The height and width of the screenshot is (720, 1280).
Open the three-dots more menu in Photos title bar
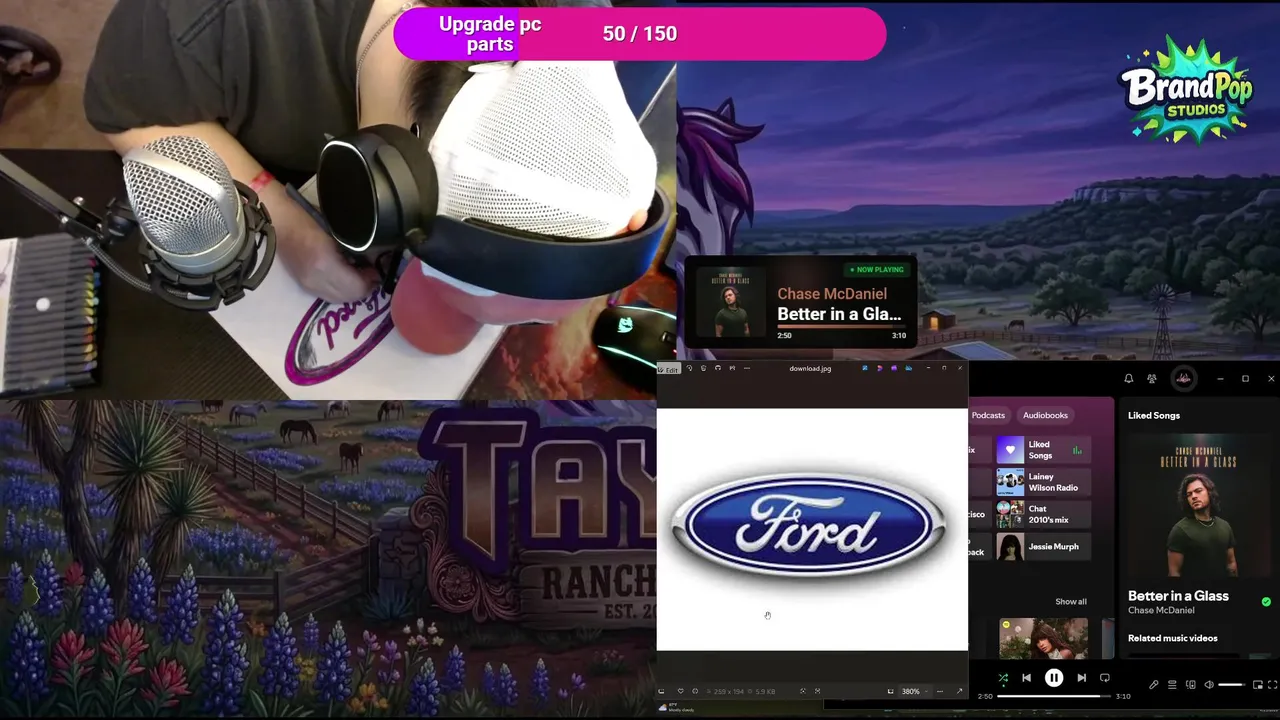tap(746, 368)
